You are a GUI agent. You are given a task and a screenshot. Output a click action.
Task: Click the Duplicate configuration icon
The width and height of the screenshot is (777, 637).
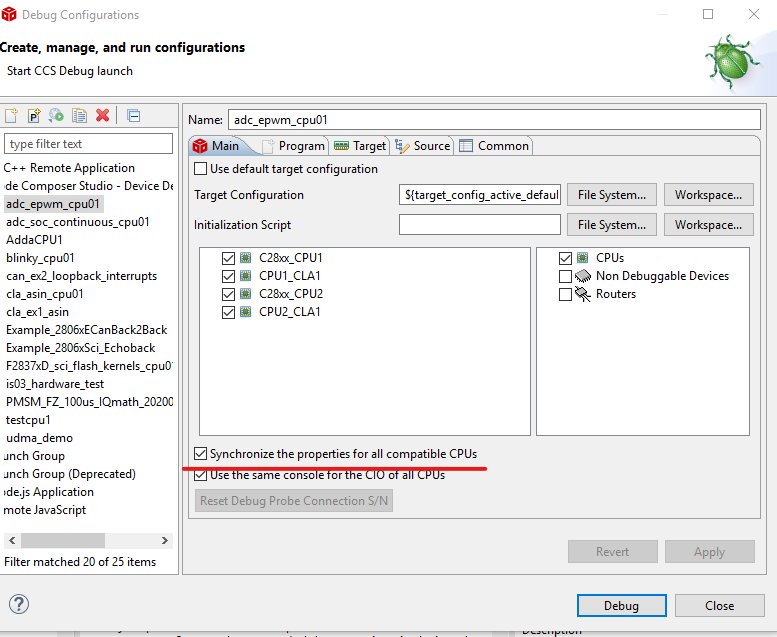point(79,116)
